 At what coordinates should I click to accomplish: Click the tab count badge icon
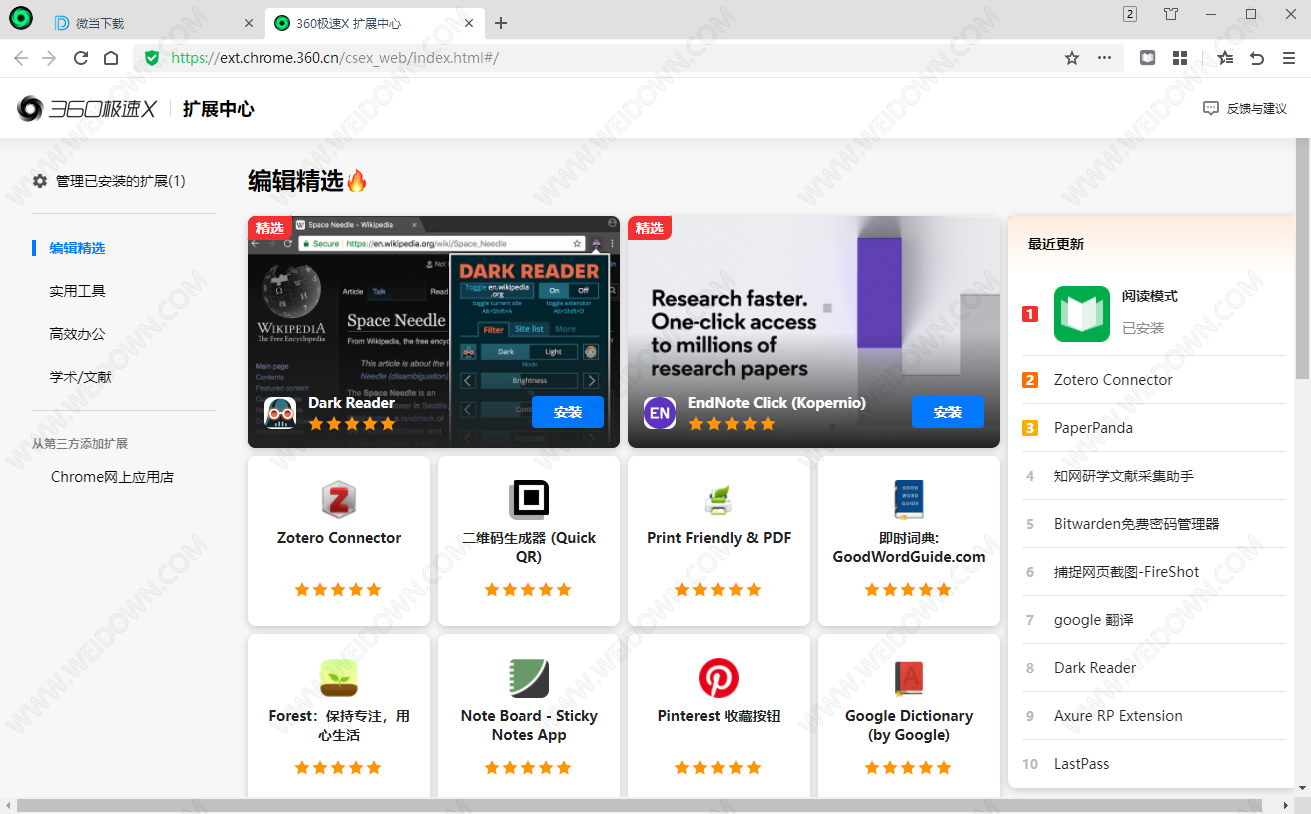pos(1130,14)
